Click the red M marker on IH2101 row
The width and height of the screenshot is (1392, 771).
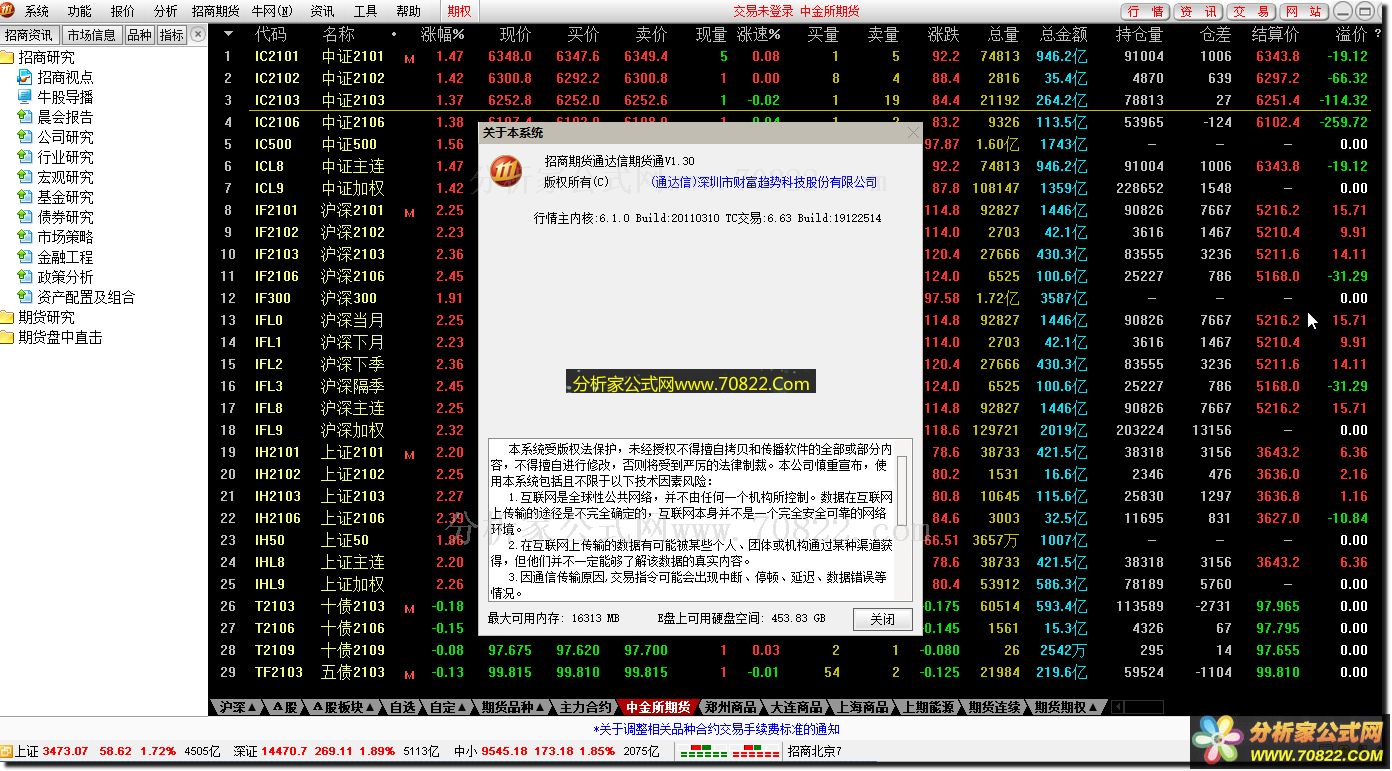[x=409, y=455]
